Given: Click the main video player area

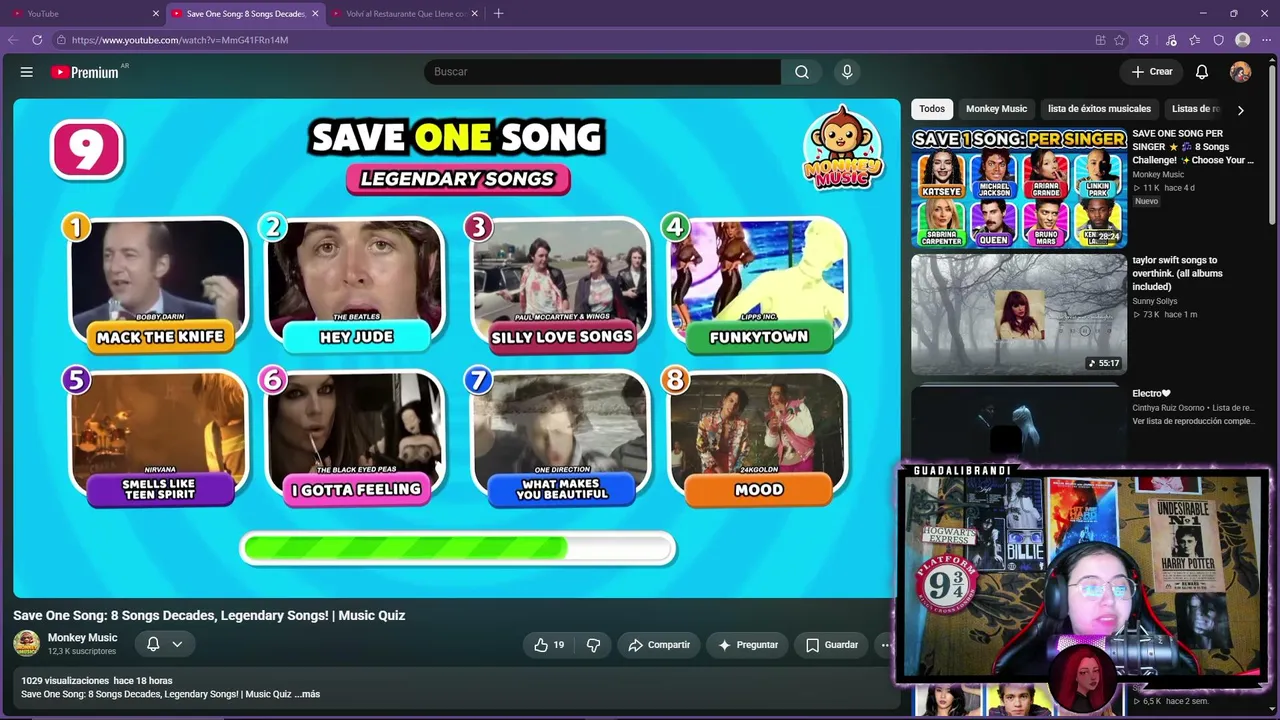Looking at the screenshot, I should coord(456,348).
